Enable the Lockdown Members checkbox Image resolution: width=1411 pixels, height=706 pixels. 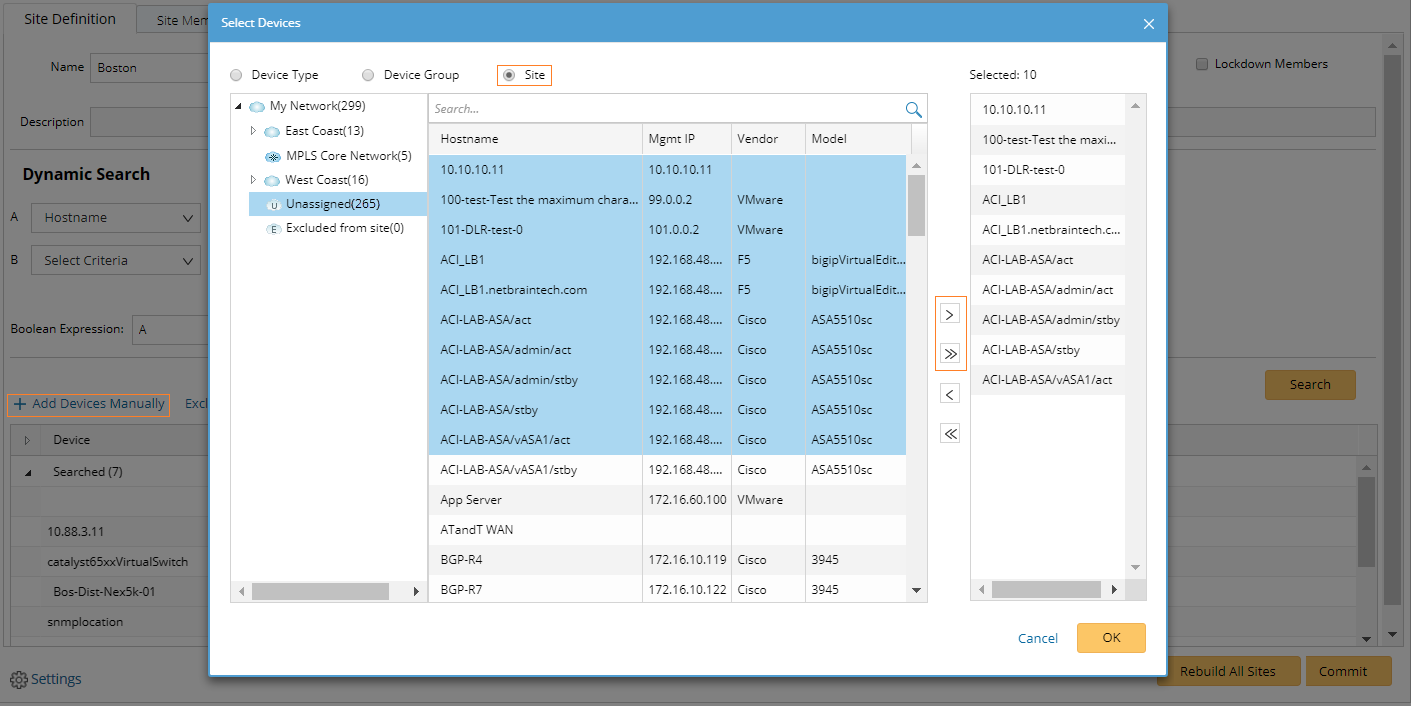tap(1202, 64)
